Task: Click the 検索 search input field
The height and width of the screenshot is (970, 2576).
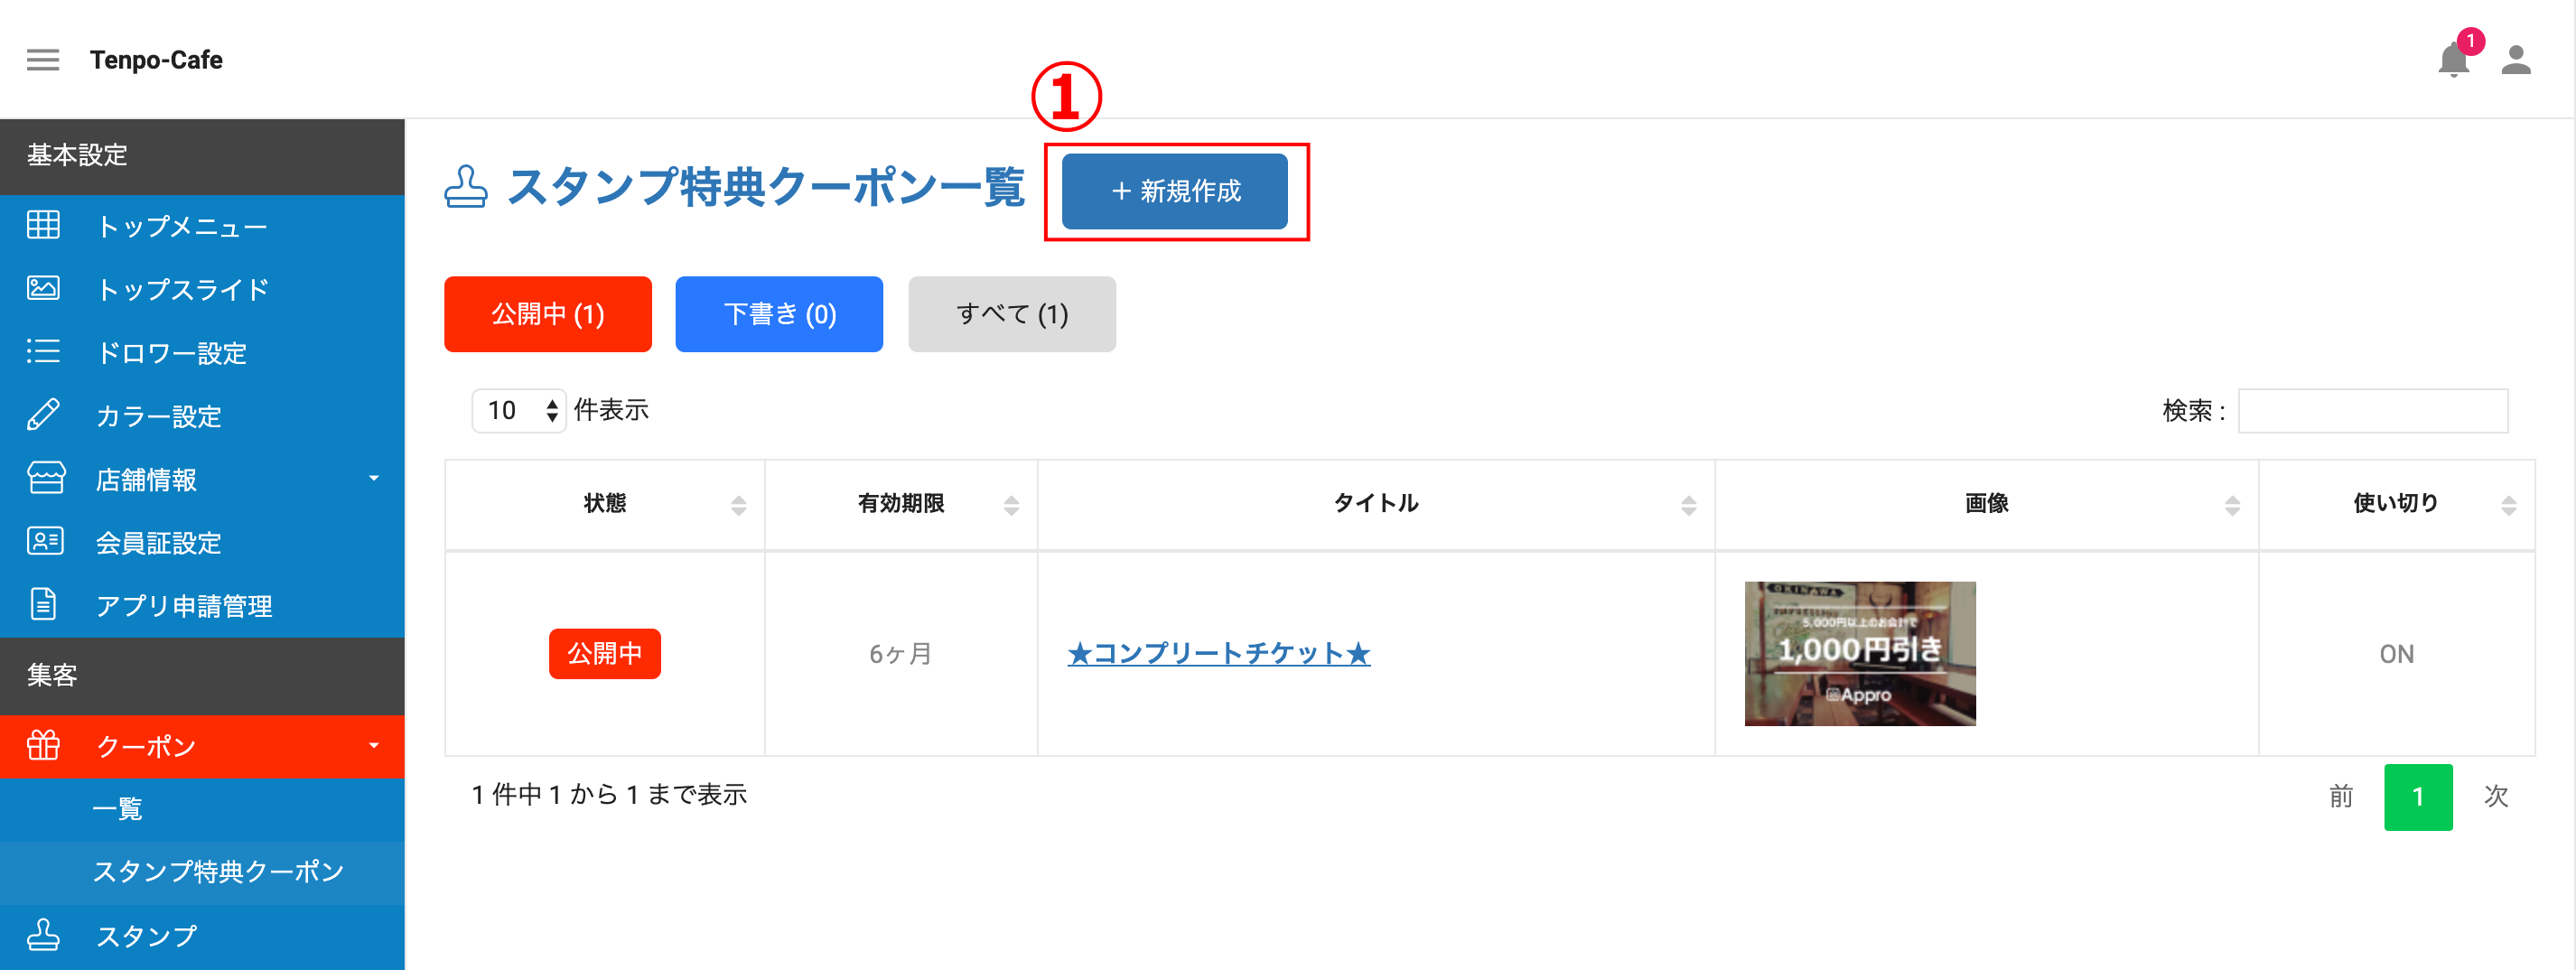Action: pyautogui.click(x=2372, y=411)
